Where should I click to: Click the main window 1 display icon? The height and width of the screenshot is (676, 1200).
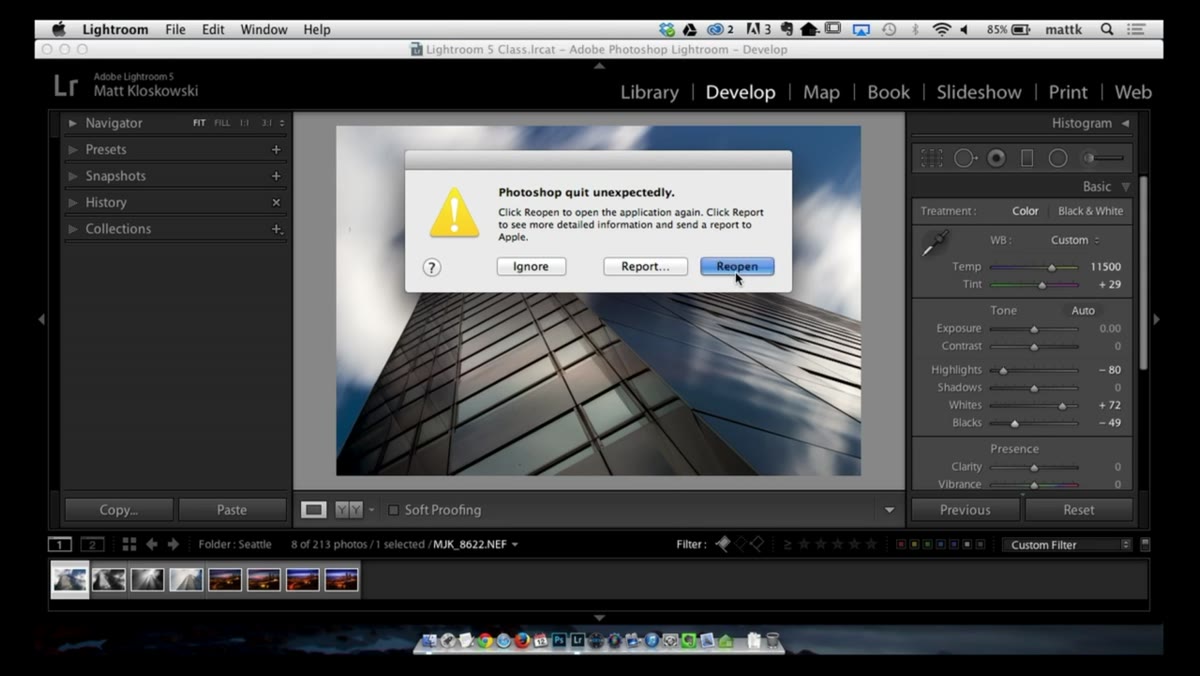[60, 544]
